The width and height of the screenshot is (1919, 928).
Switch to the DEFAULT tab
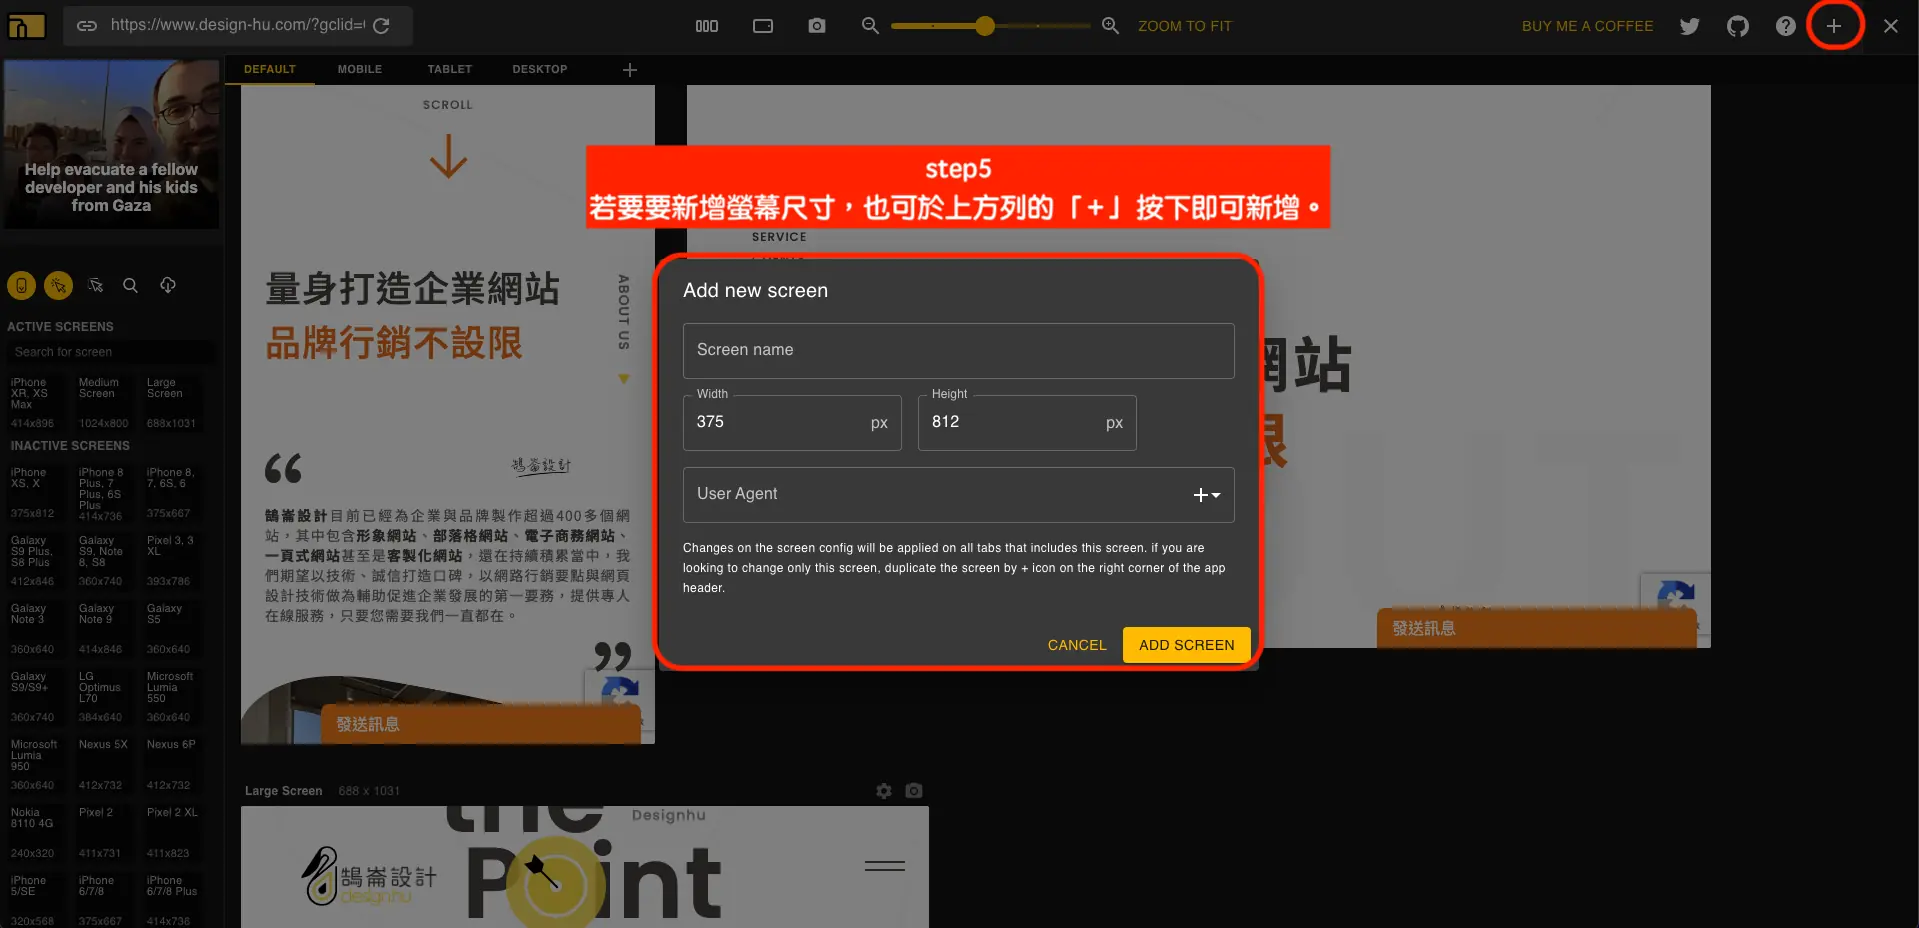pos(270,69)
